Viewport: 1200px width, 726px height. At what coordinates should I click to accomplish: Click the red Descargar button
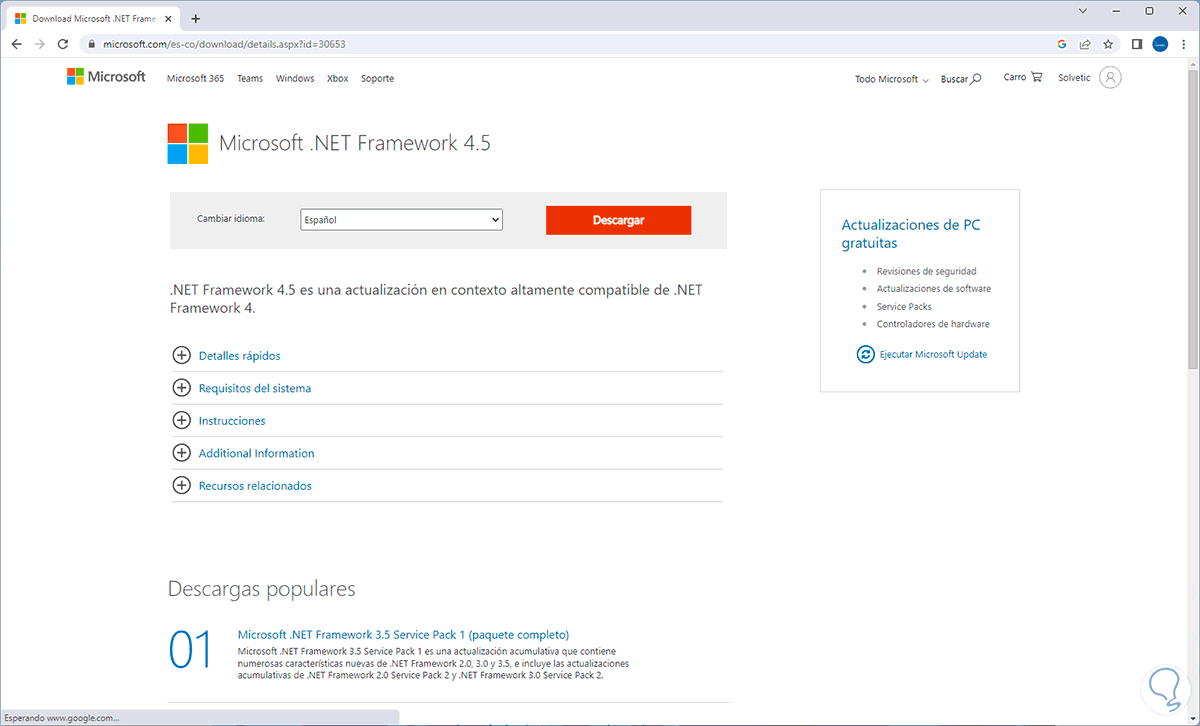618,220
